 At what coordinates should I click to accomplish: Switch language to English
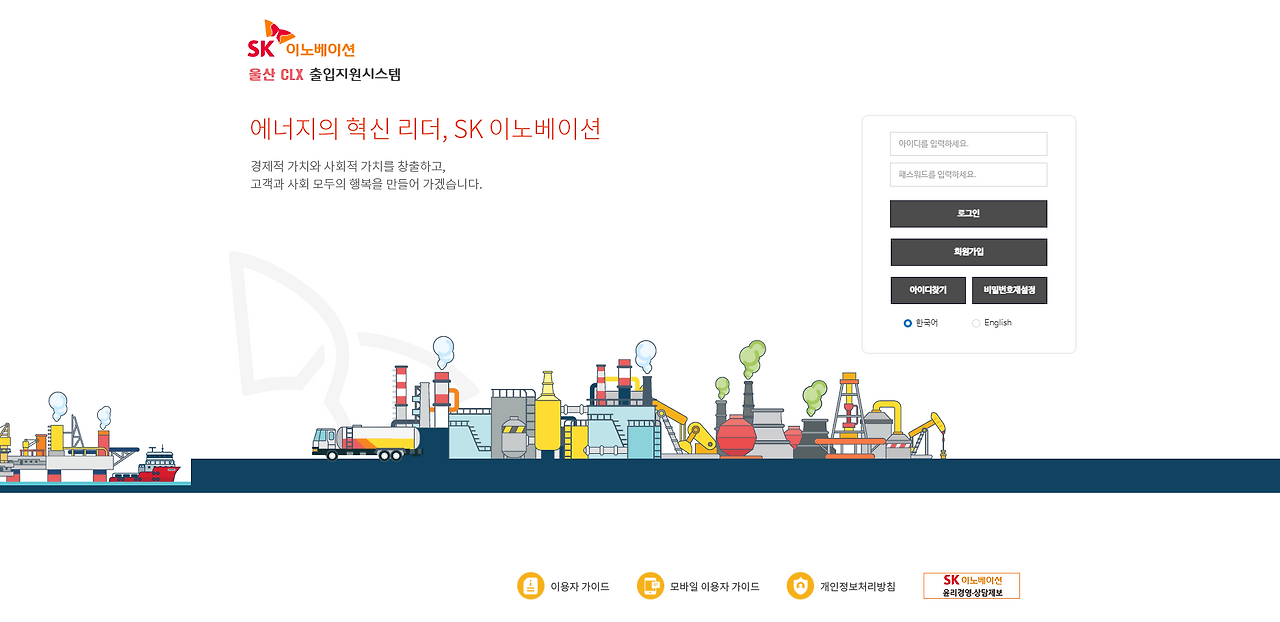point(975,322)
